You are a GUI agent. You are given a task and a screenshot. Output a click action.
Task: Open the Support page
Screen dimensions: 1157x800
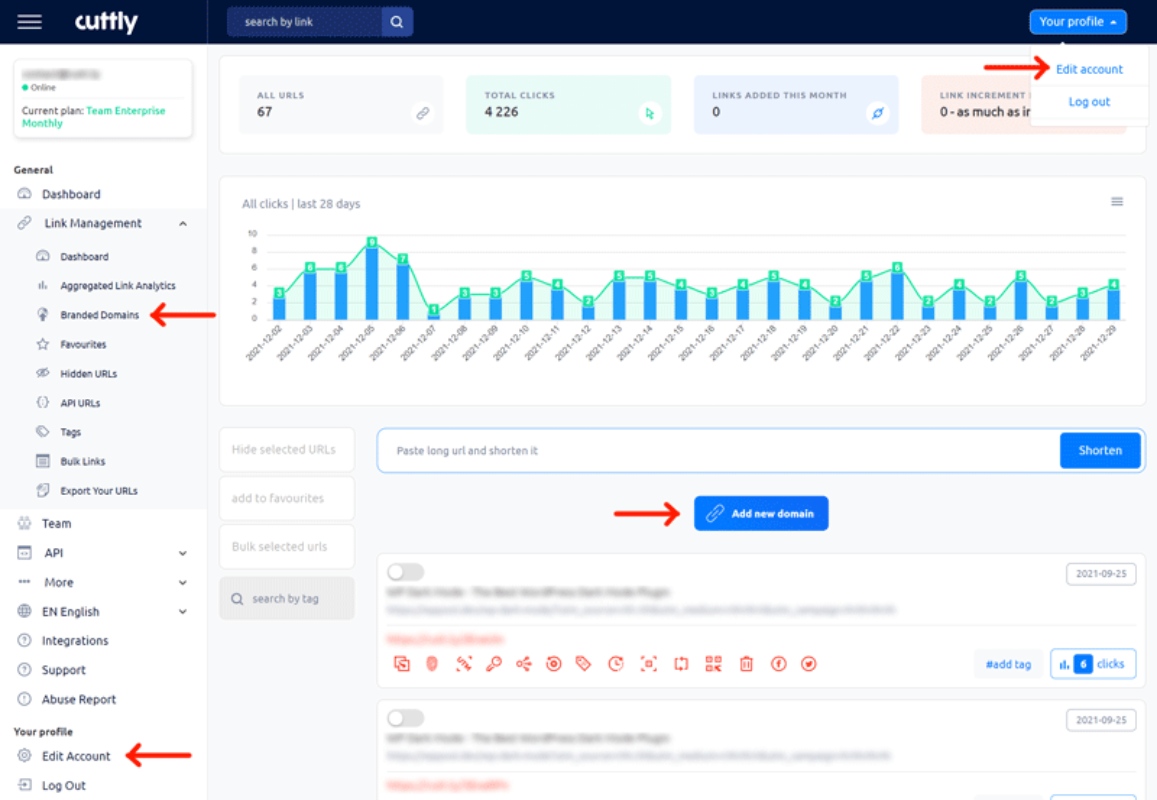click(63, 670)
